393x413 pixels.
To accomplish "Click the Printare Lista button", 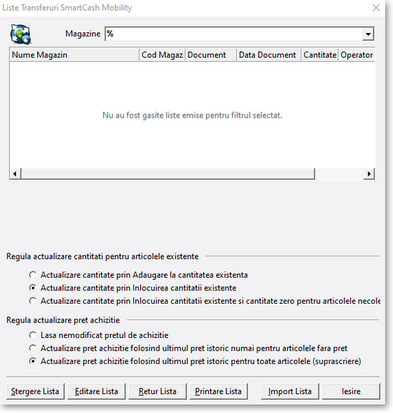I will 218,391.
